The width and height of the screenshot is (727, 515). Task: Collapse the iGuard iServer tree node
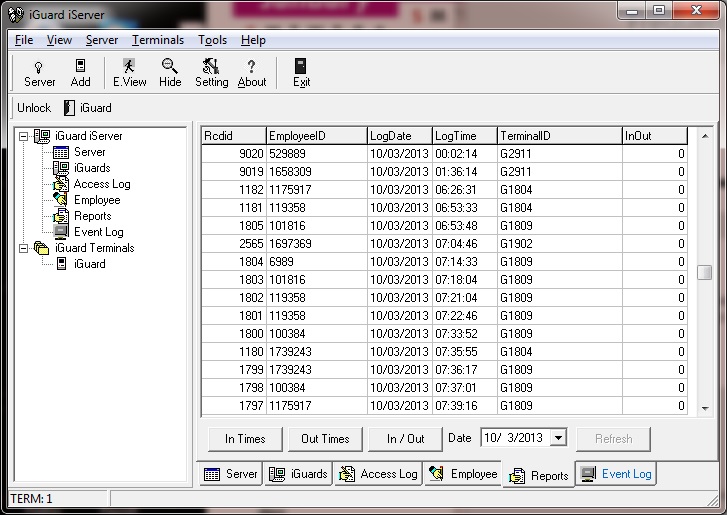23,136
